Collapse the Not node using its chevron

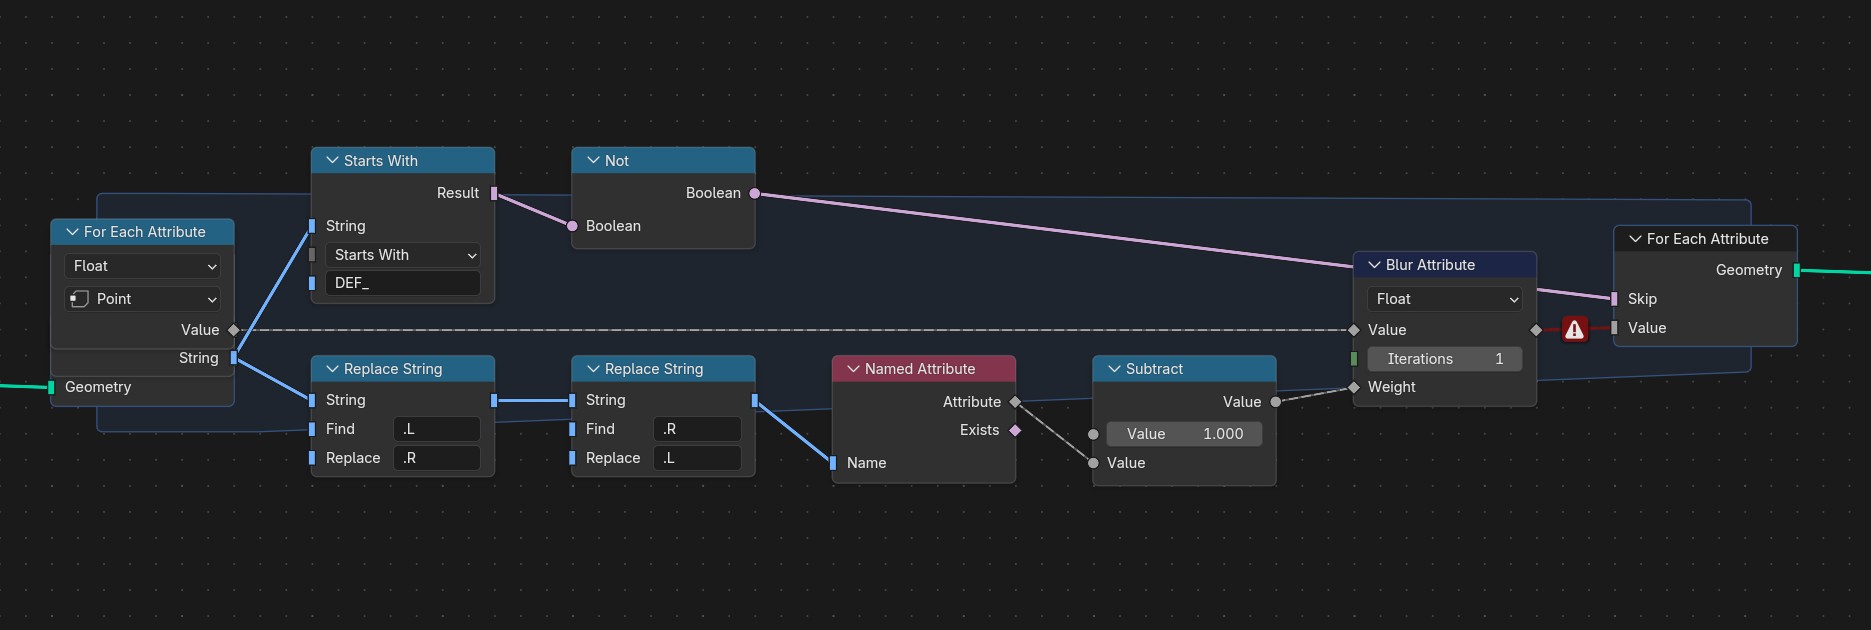pyautogui.click(x=593, y=161)
